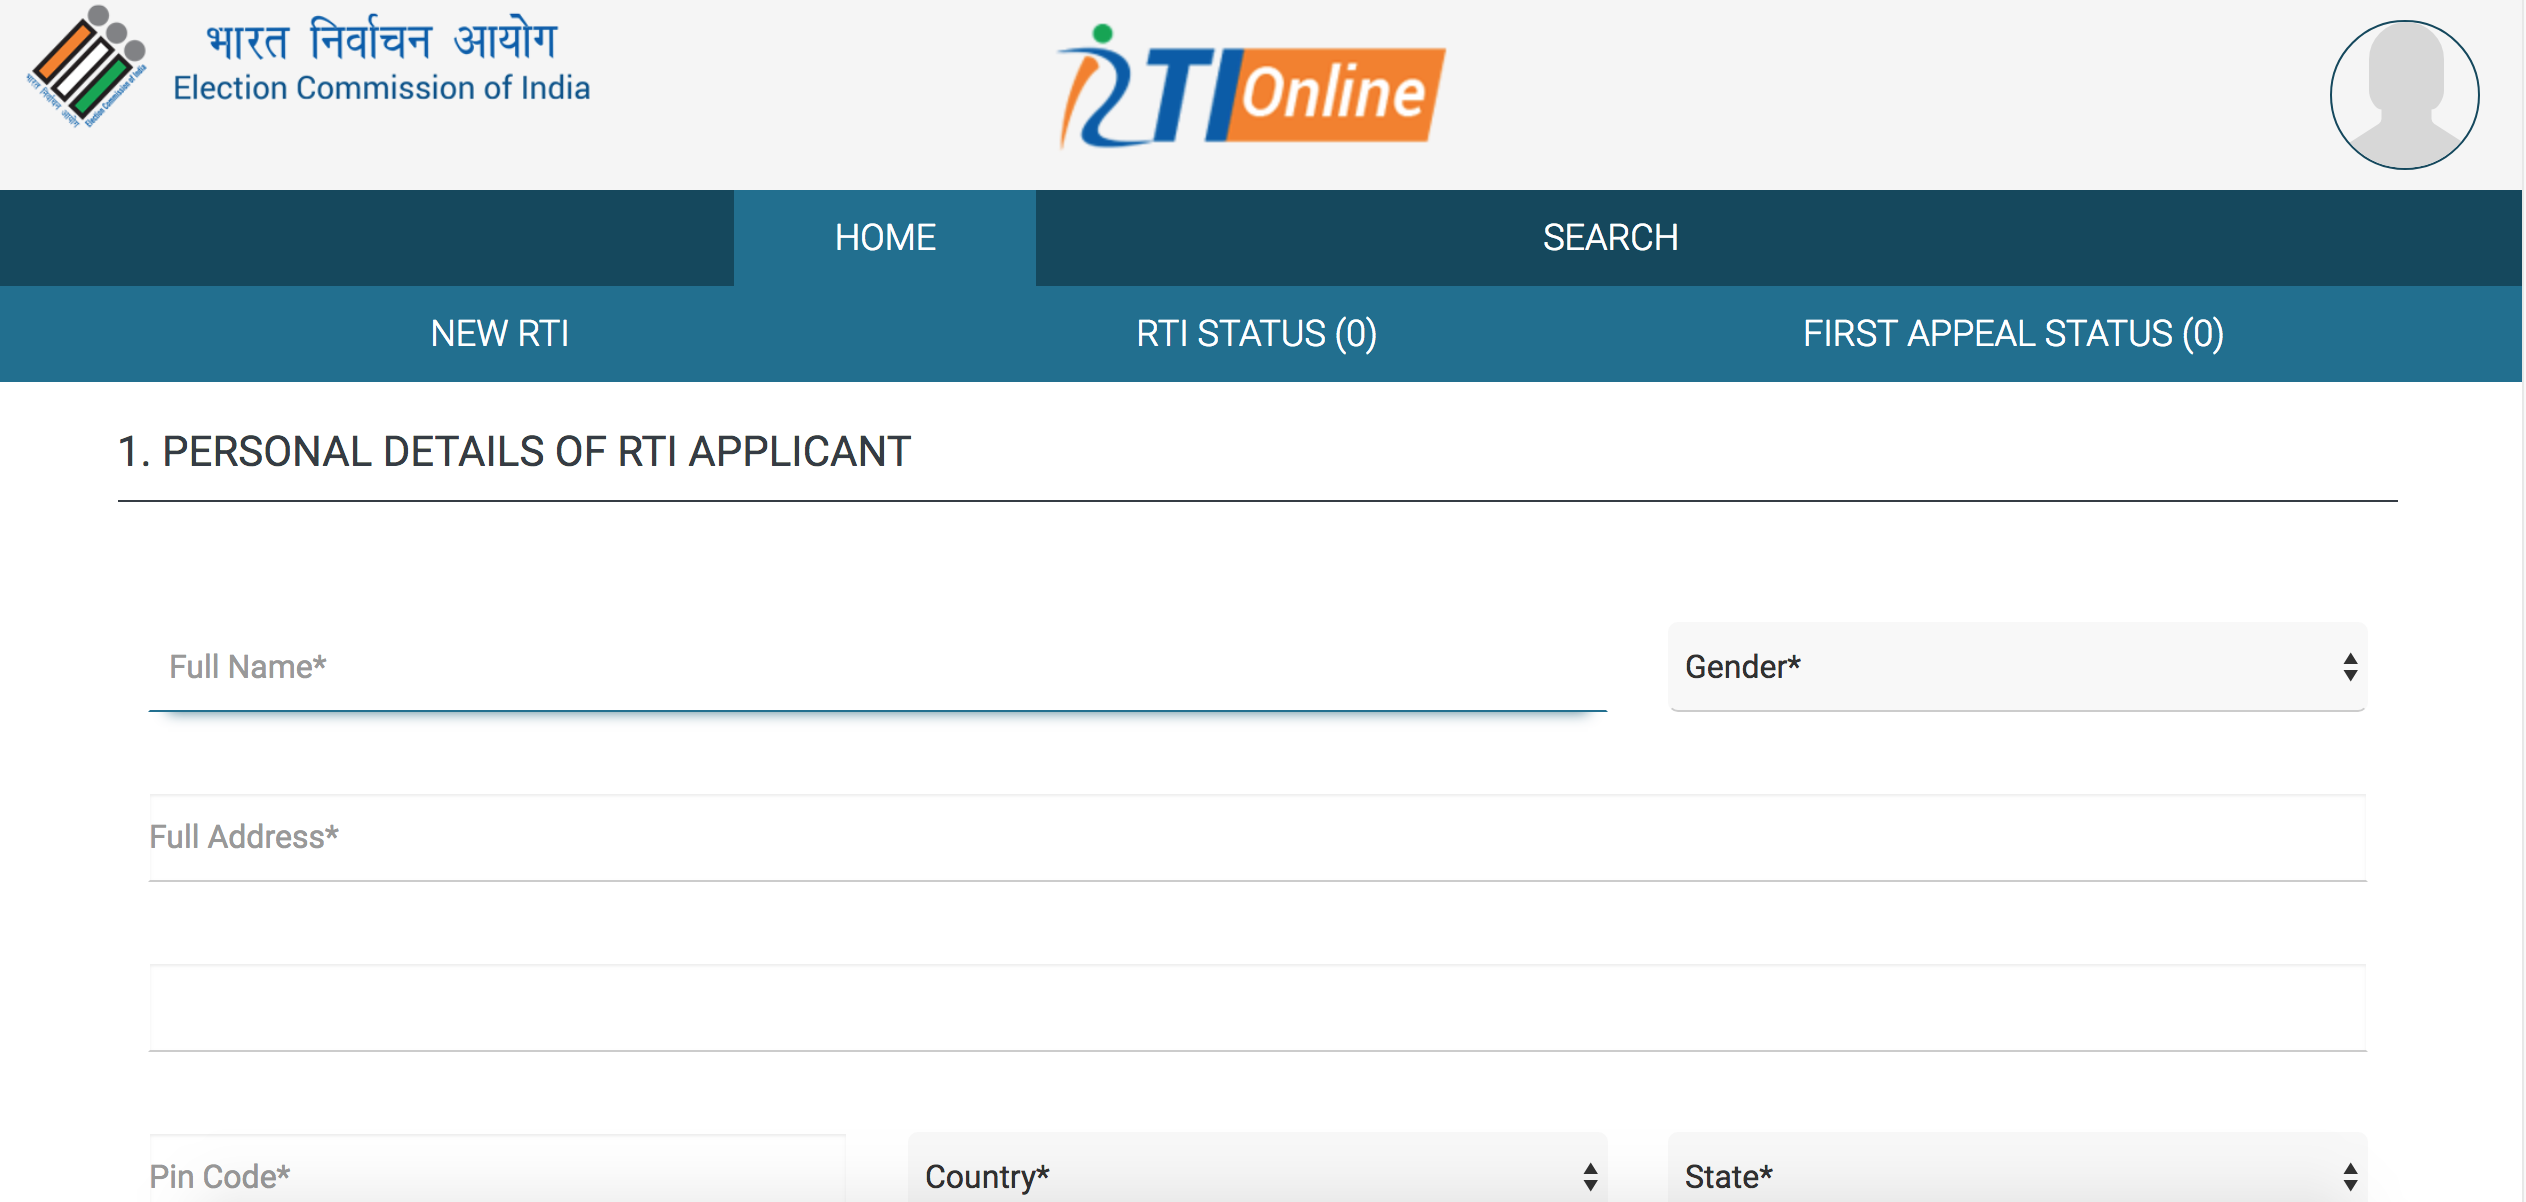The width and height of the screenshot is (2526, 1202).
Task: Click the PERSONAL DETAILS OF RTI APPLICANT heading
Action: (513, 451)
